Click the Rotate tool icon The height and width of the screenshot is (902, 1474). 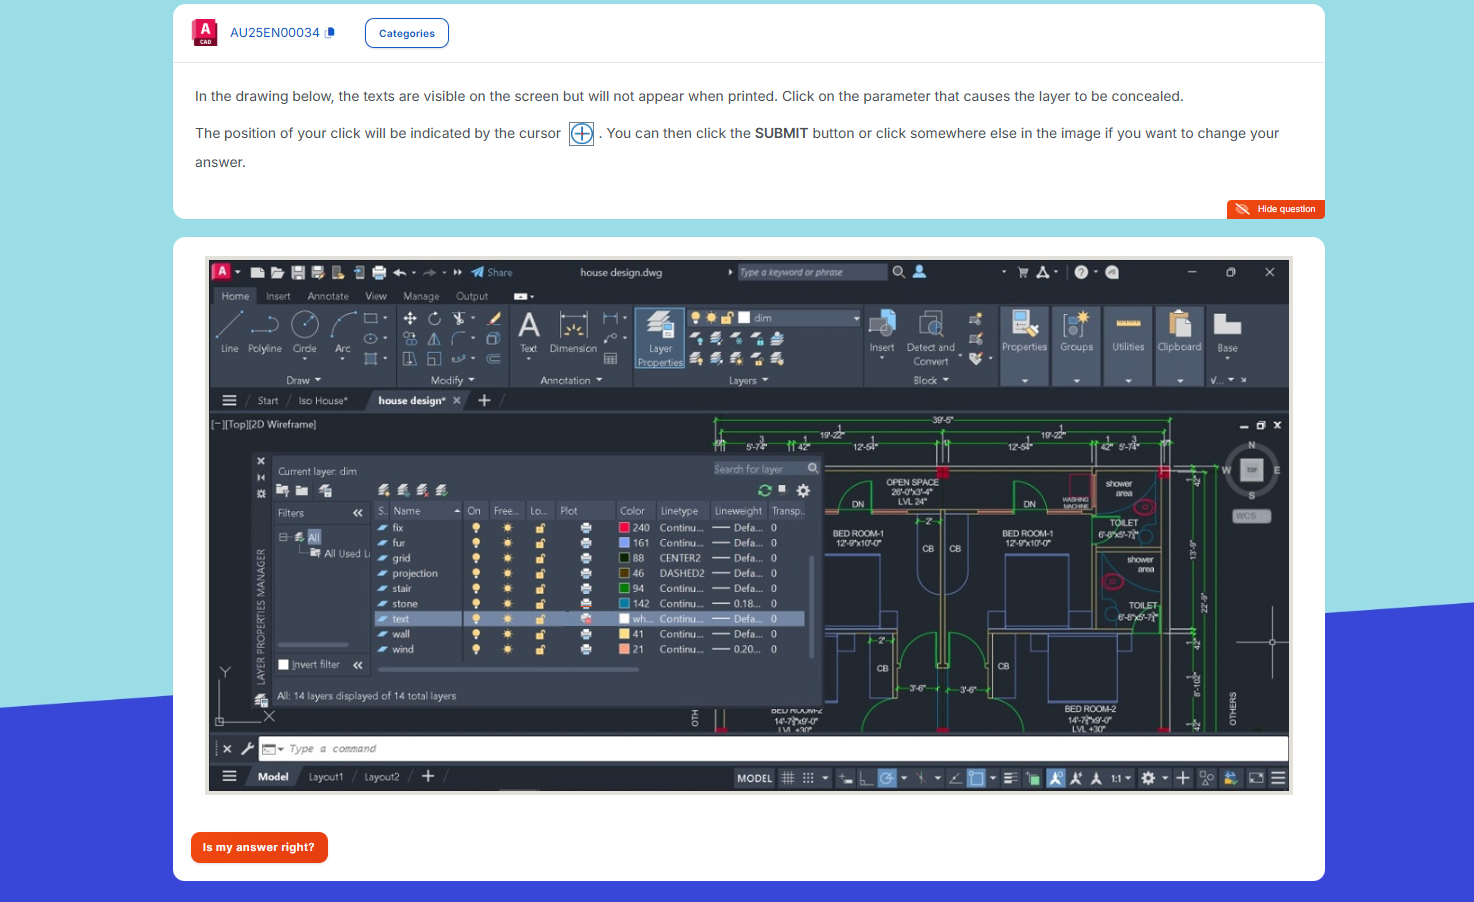pos(434,318)
